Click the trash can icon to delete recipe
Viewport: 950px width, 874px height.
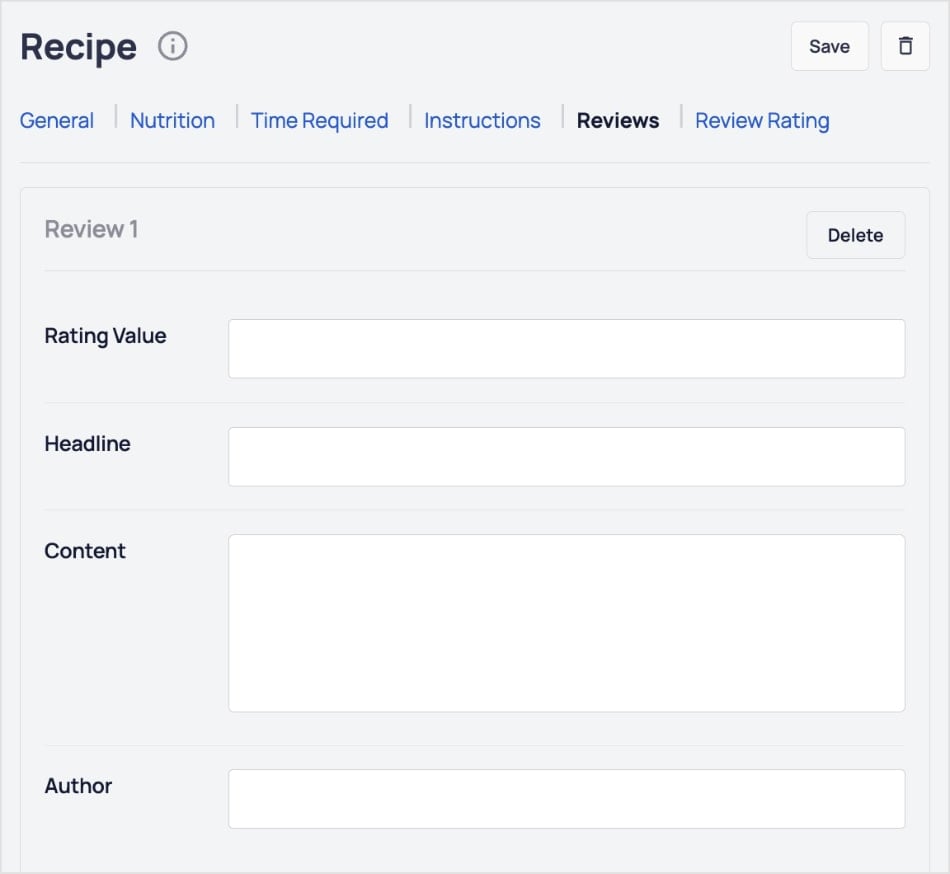coord(905,45)
